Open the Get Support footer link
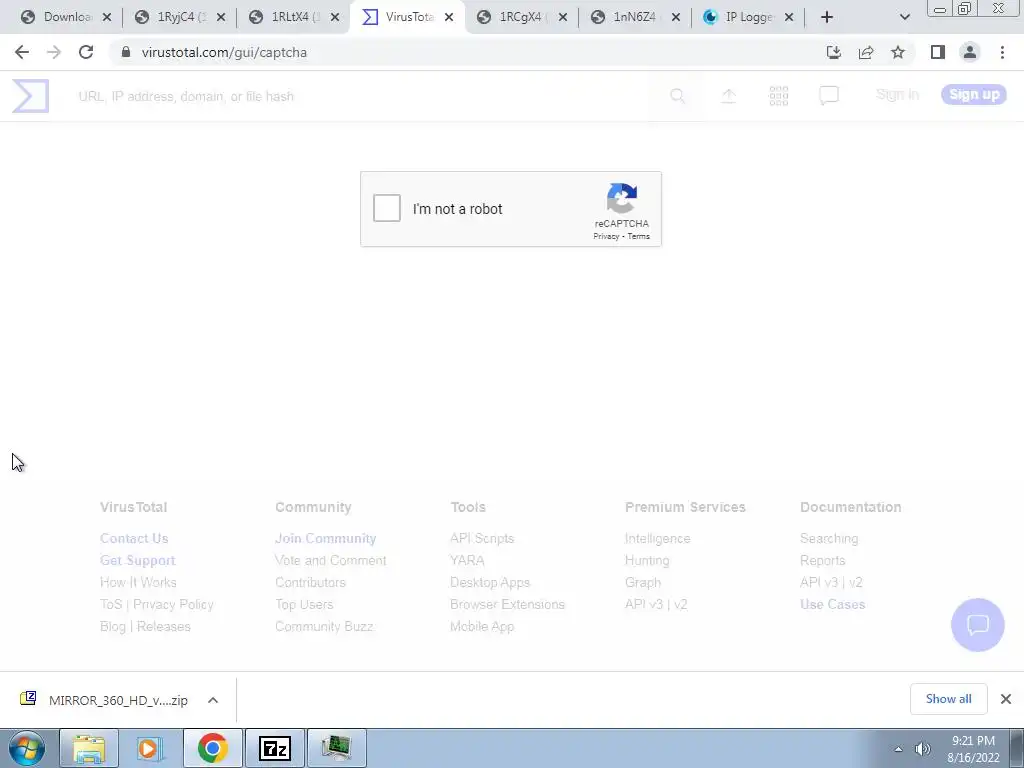The image size is (1024, 768). pos(137,560)
